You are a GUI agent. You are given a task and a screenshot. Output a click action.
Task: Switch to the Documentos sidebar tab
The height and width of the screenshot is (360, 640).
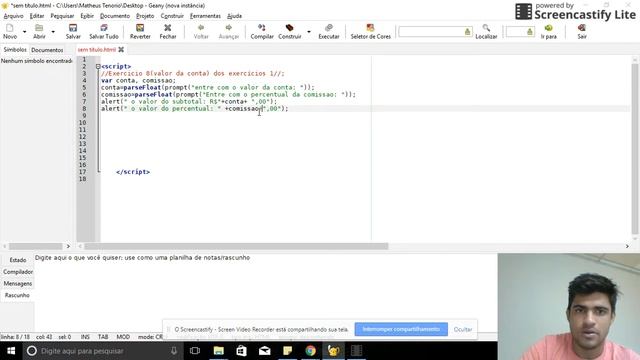pyautogui.click(x=47, y=50)
